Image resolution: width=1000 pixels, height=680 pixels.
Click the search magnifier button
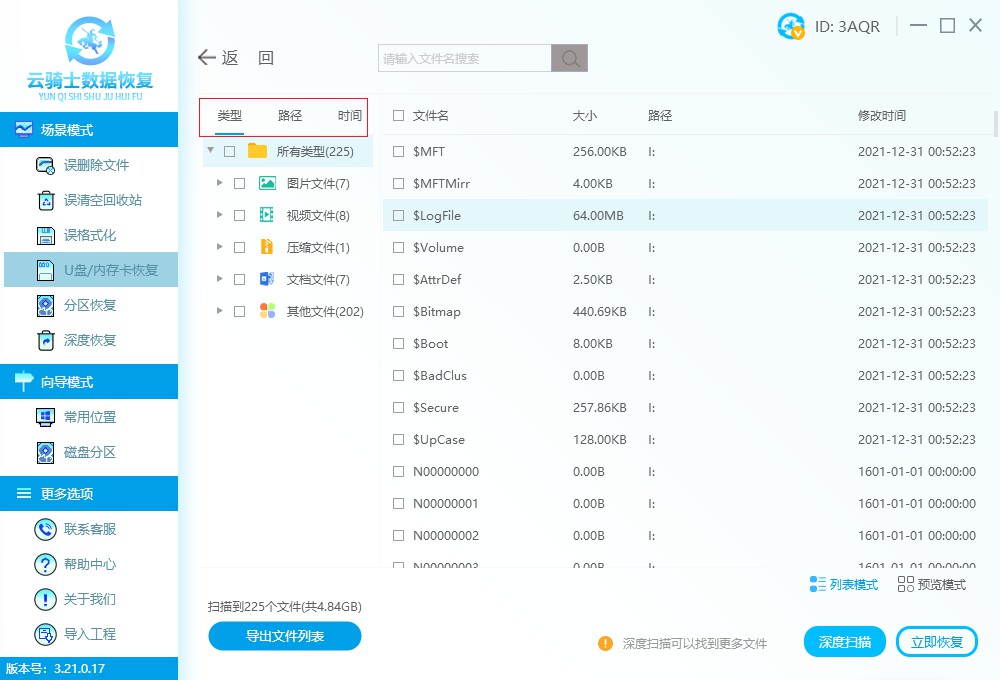click(570, 58)
